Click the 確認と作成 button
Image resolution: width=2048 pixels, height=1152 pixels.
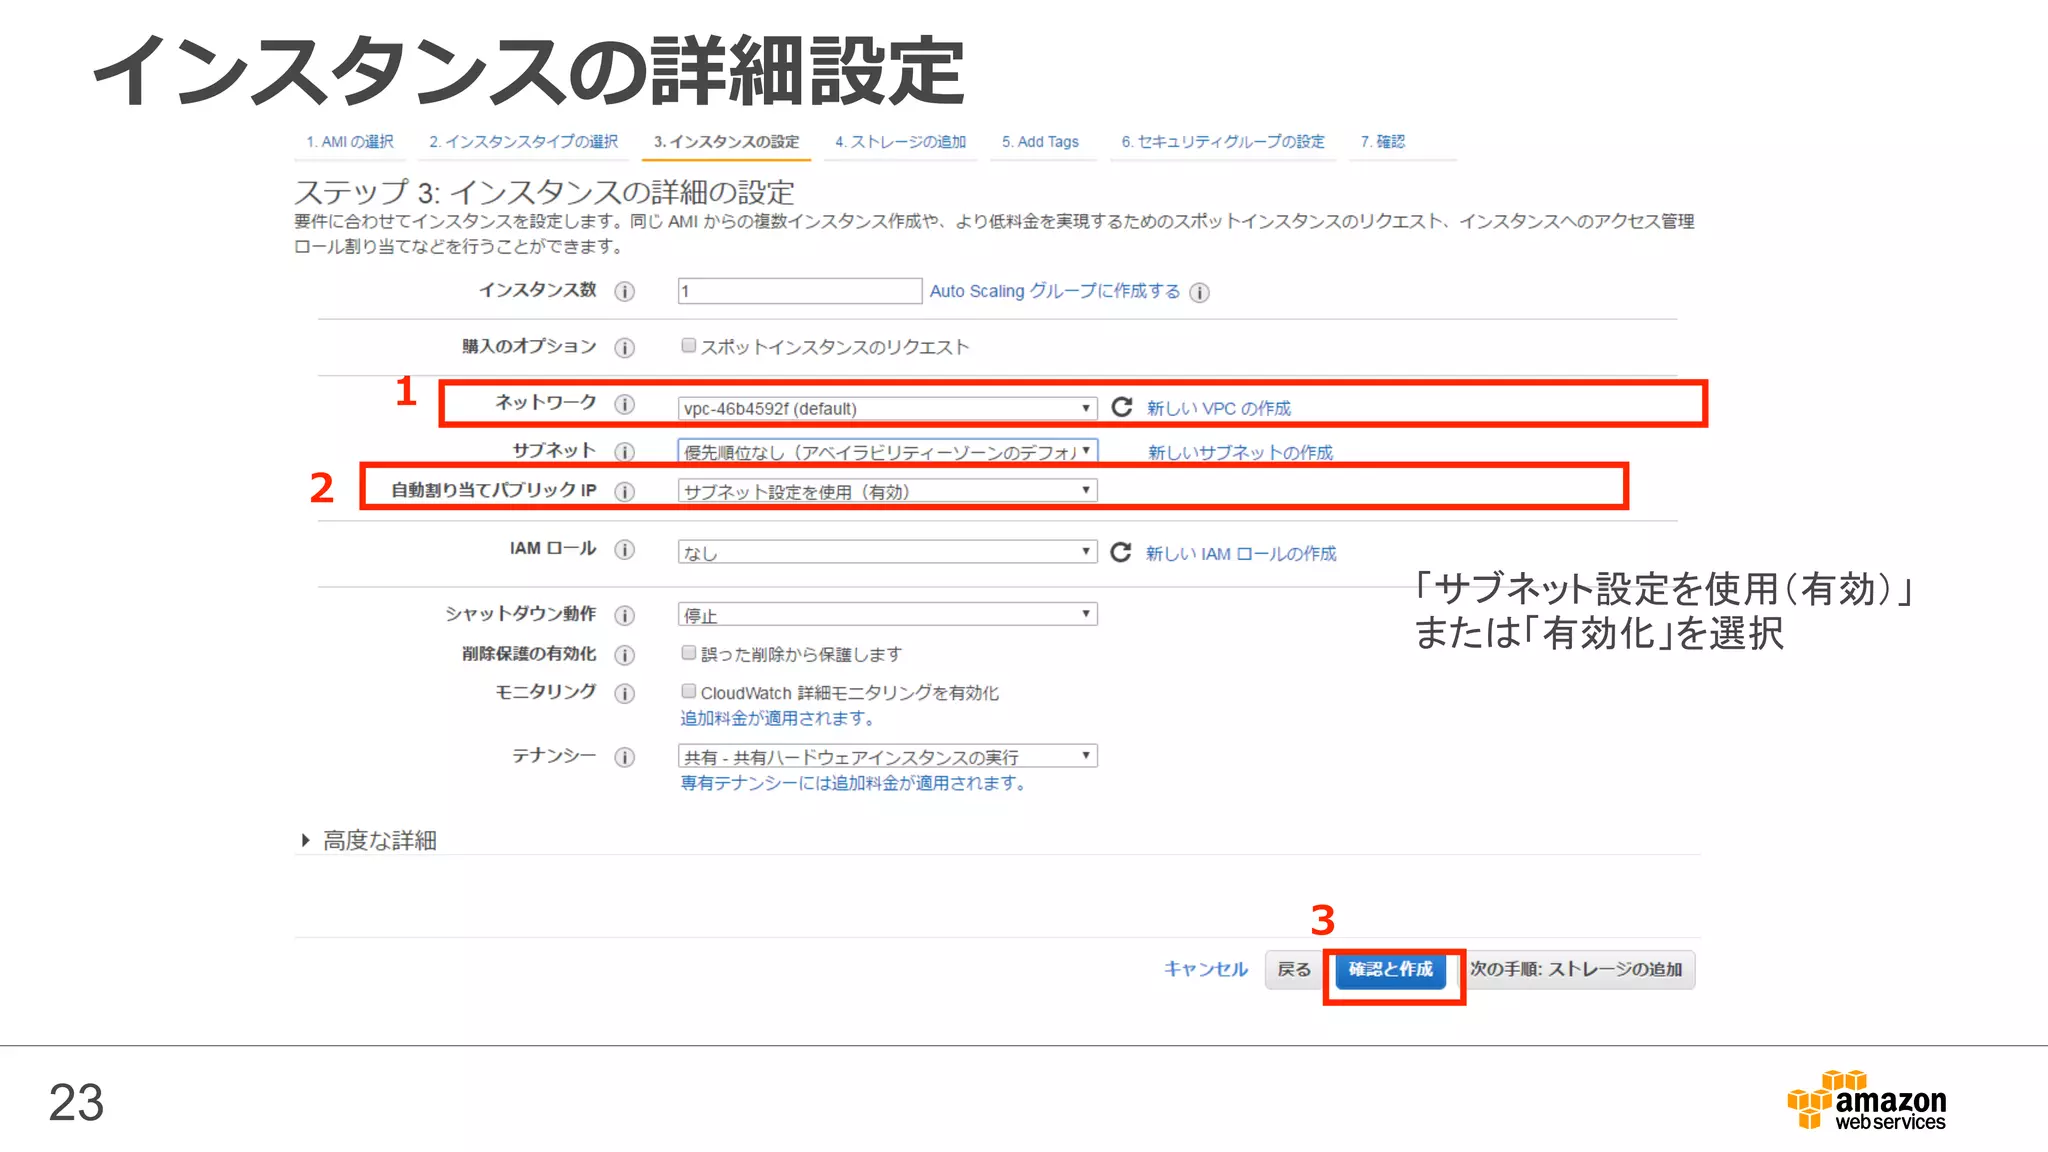click(x=1391, y=970)
